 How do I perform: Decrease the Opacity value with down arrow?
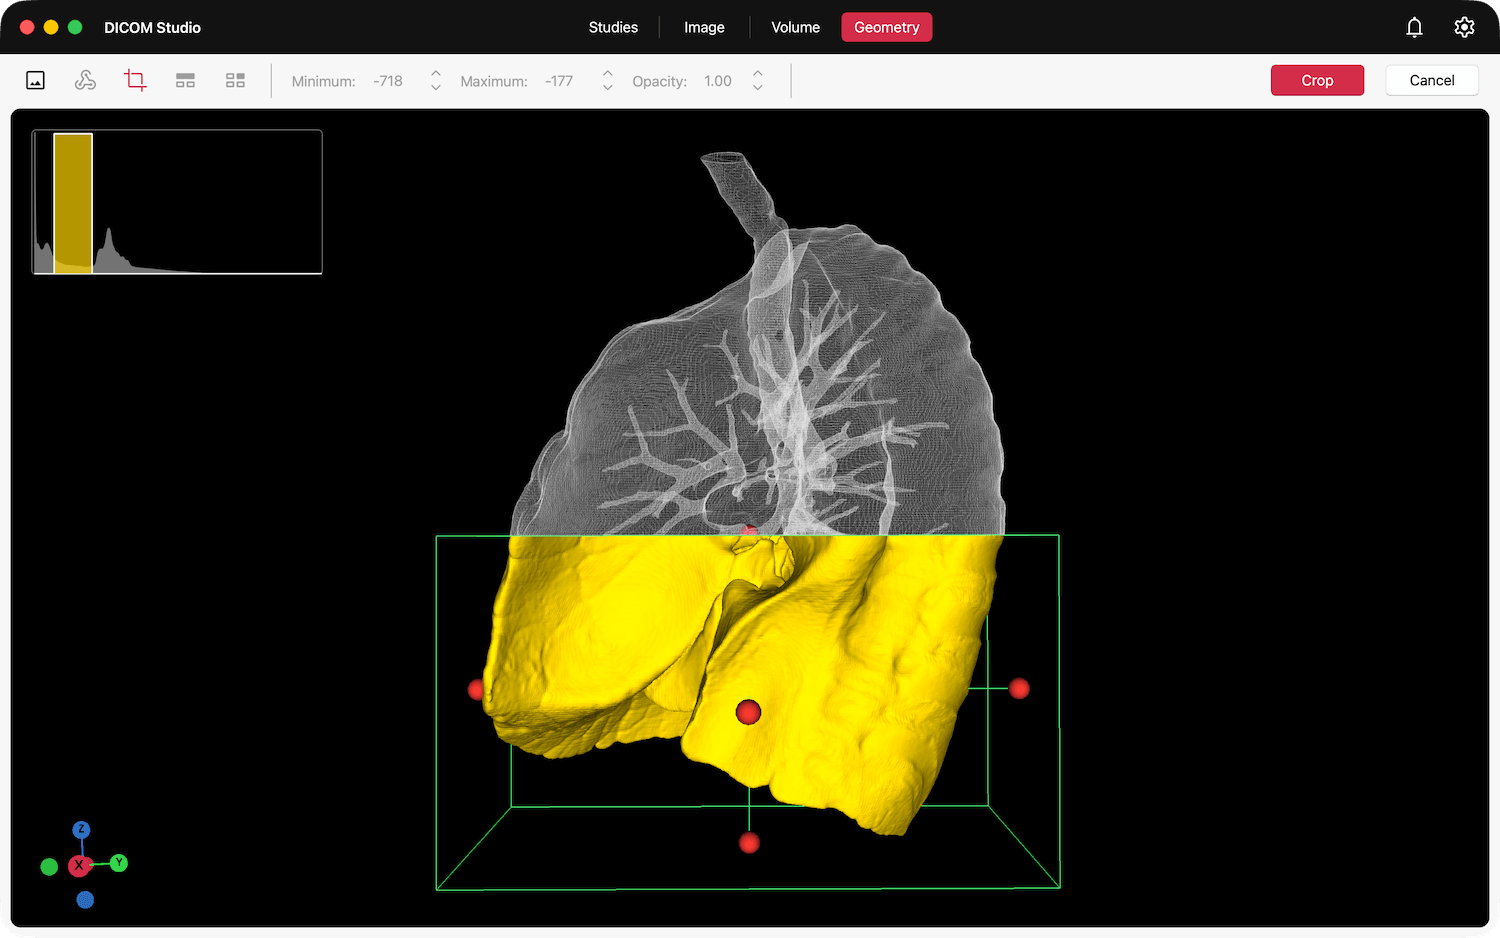(758, 88)
